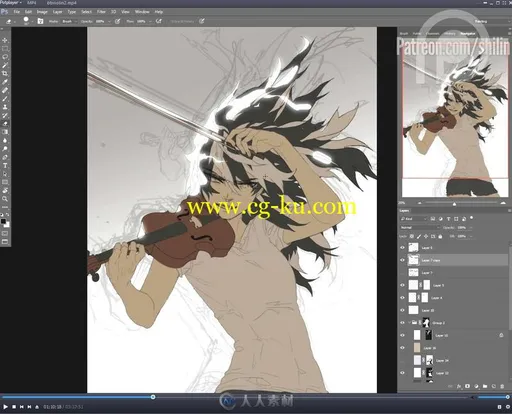
Task: Select the History Brush tool
Action: tap(5, 115)
